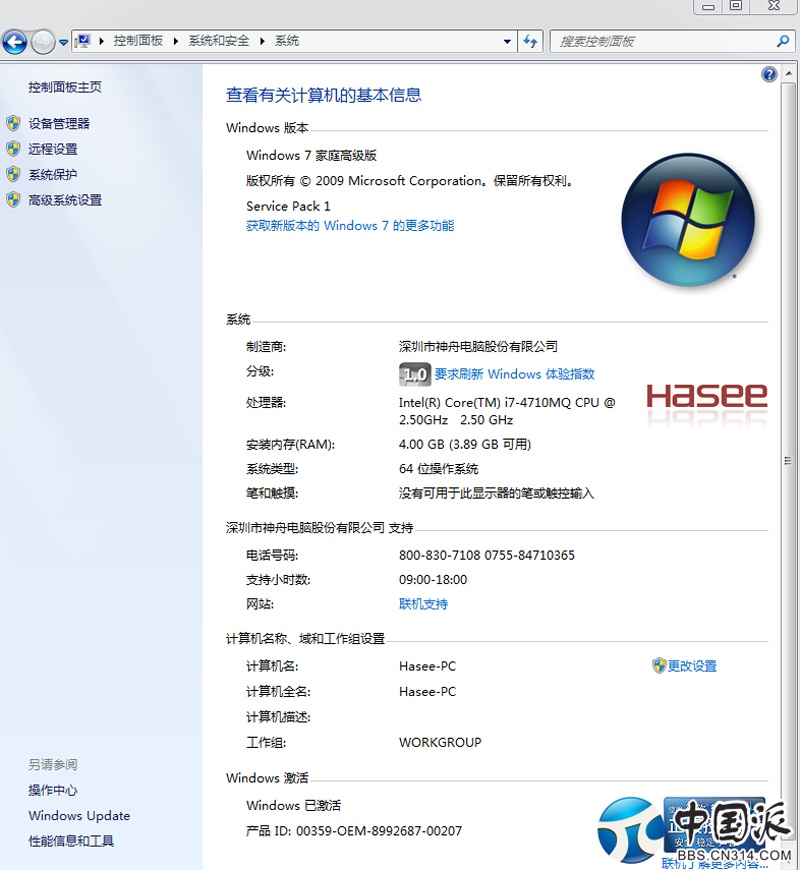The width and height of the screenshot is (800, 870).
Task: Click shield icon beside 更改设置
Action: [659, 665]
